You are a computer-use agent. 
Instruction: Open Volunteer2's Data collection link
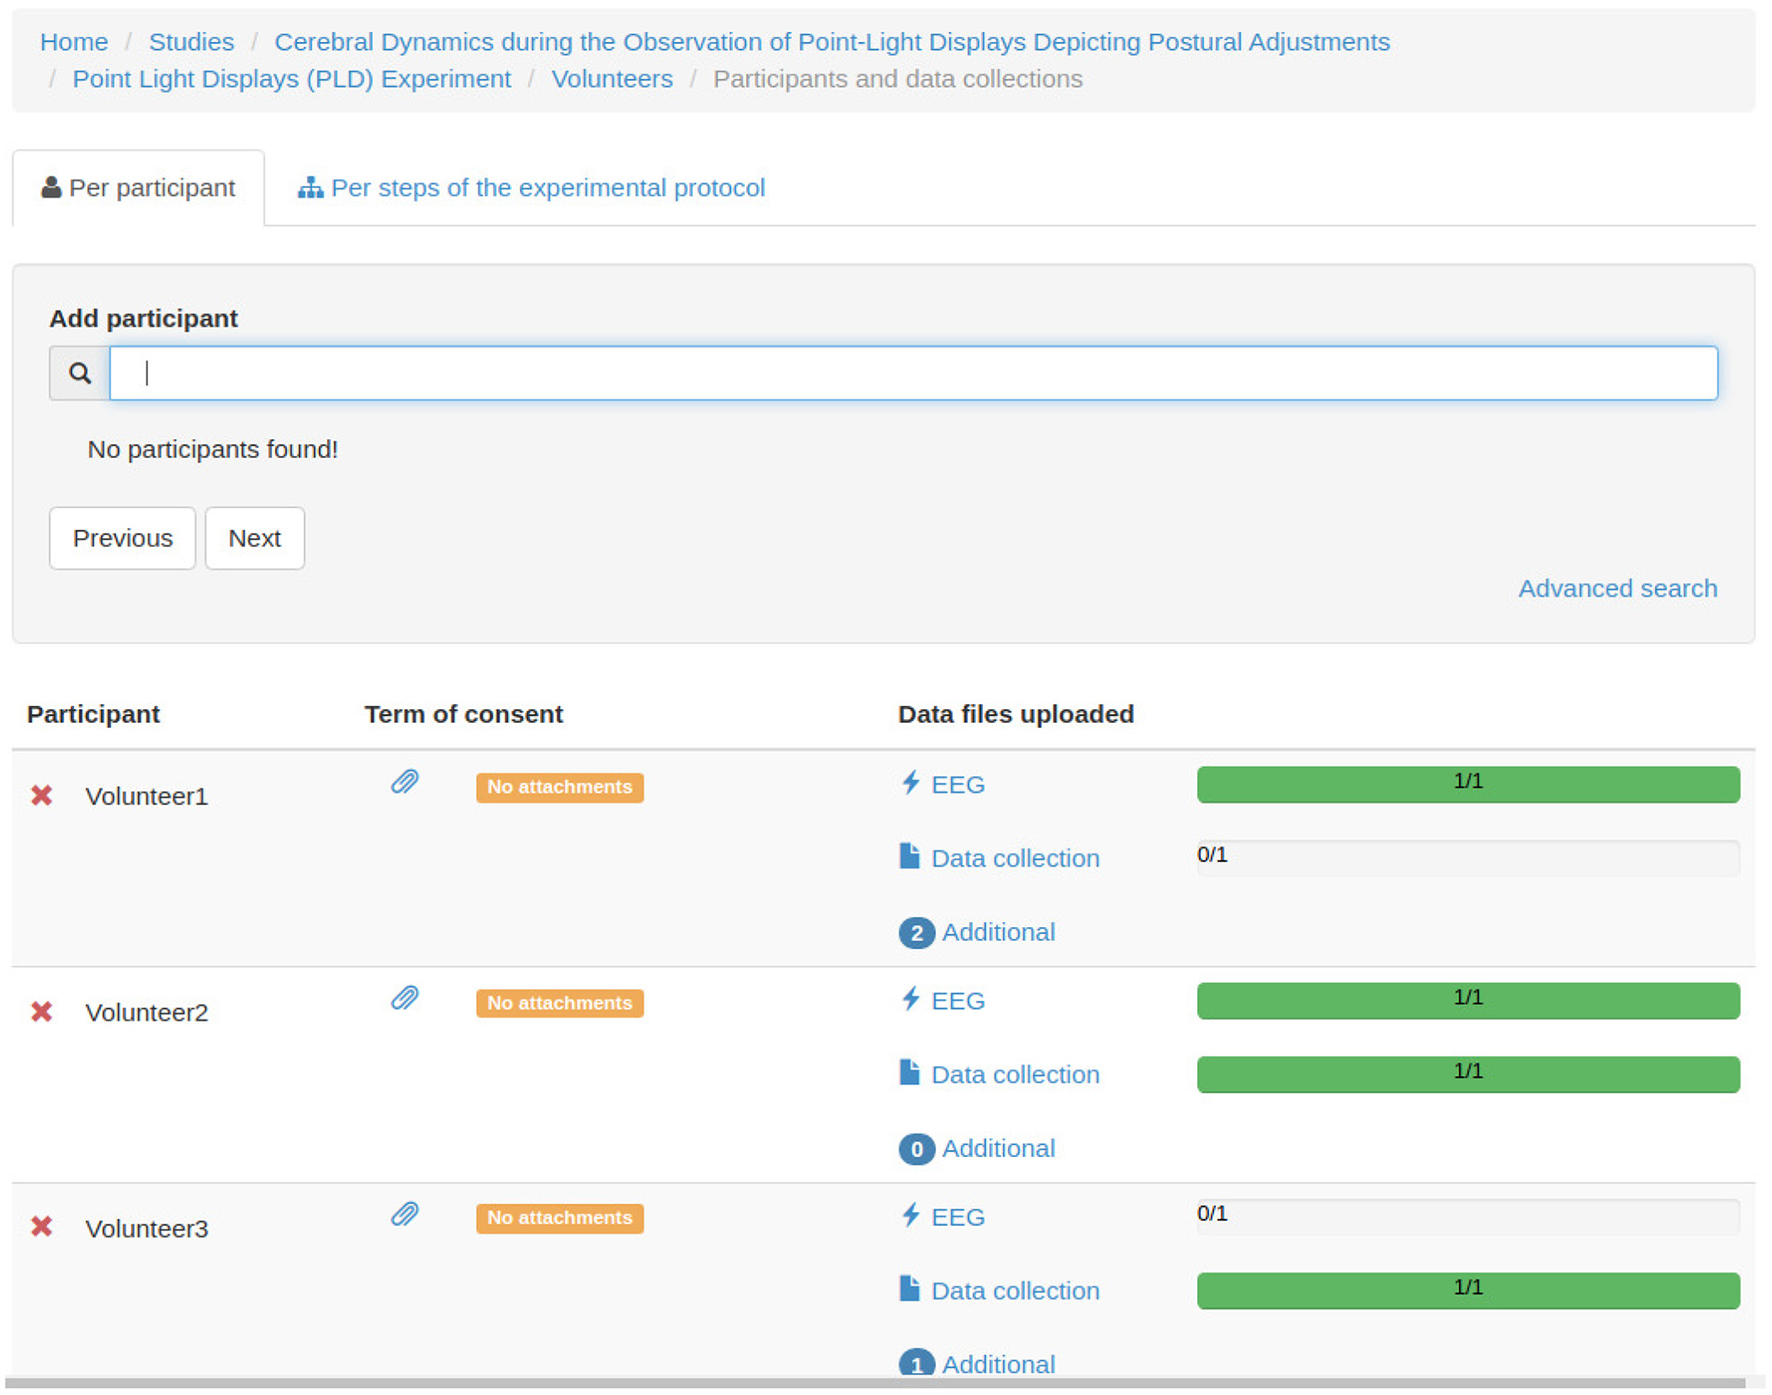pyautogui.click(x=1014, y=1075)
